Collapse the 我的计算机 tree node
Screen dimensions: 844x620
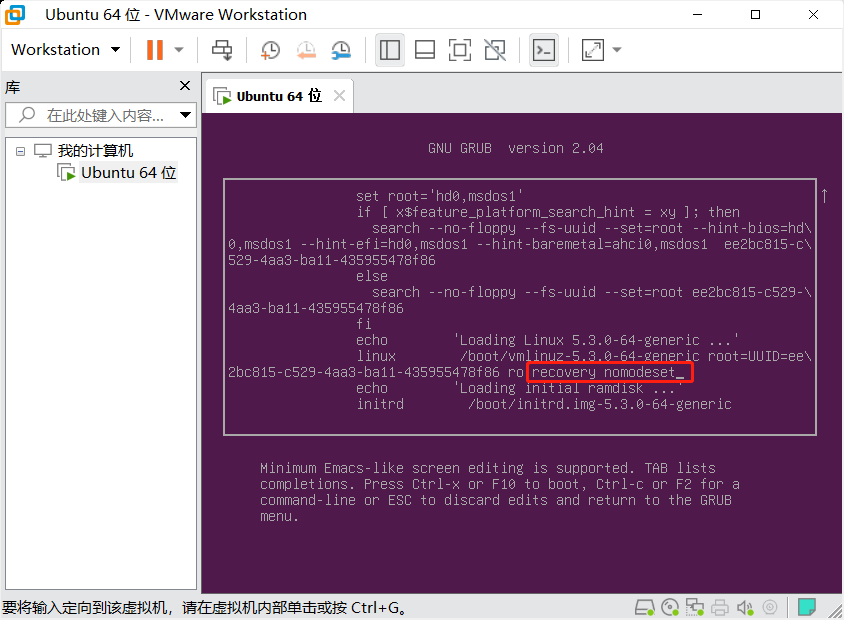pyautogui.click(x=20, y=150)
